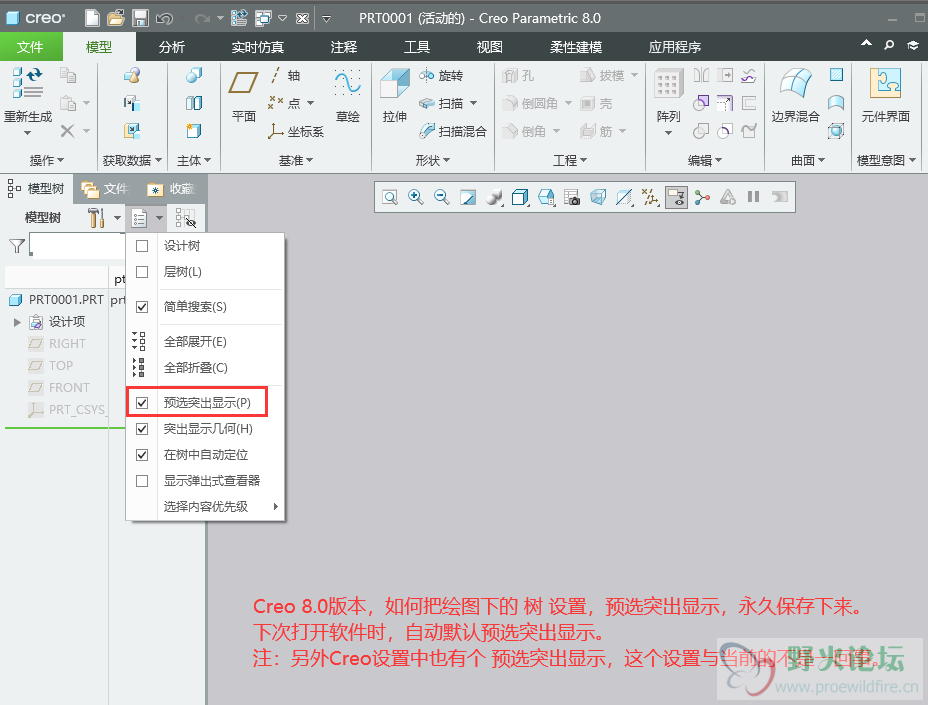Click the 重新生成 regenerate icon
Image resolution: width=928 pixels, height=705 pixels.
tap(27, 83)
